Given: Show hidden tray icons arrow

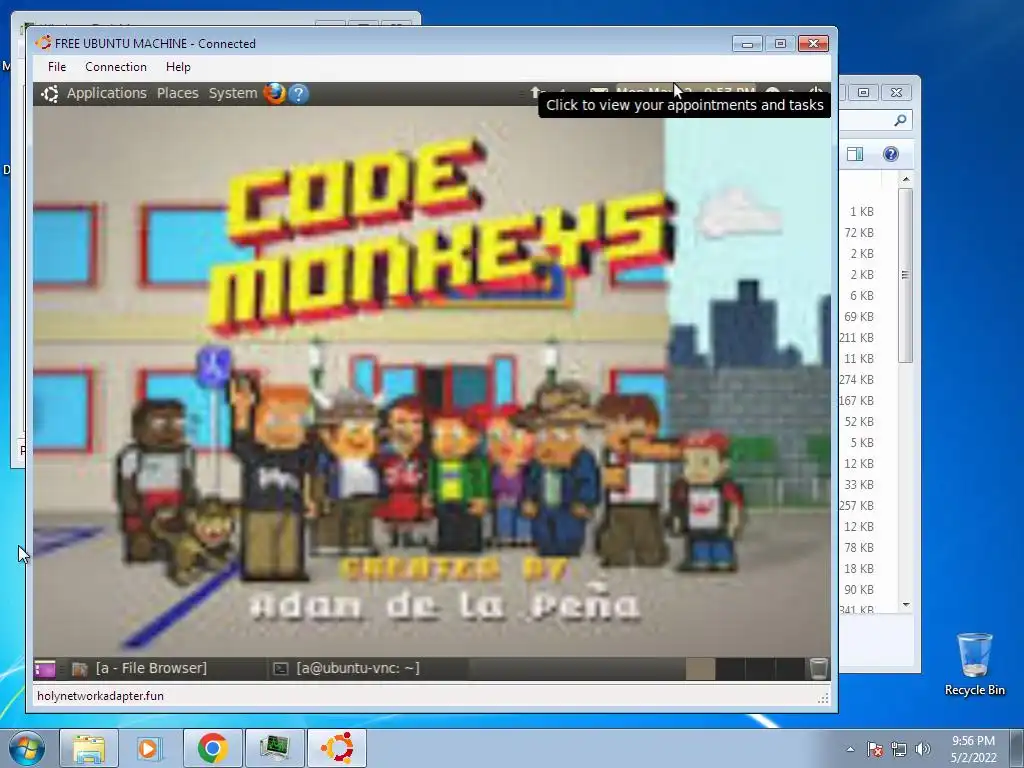Looking at the screenshot, I should pyautogui.click(x=850, y=749).
